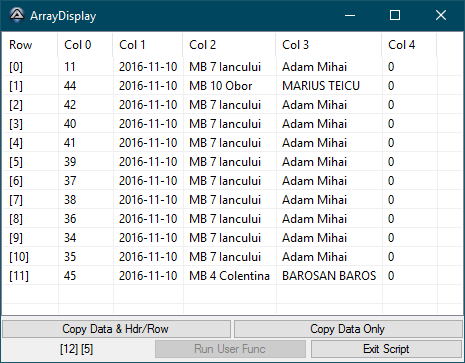Viewport: 465px width, 363px height.
Task: Select row [7] index cell
Action: point(16,200)
